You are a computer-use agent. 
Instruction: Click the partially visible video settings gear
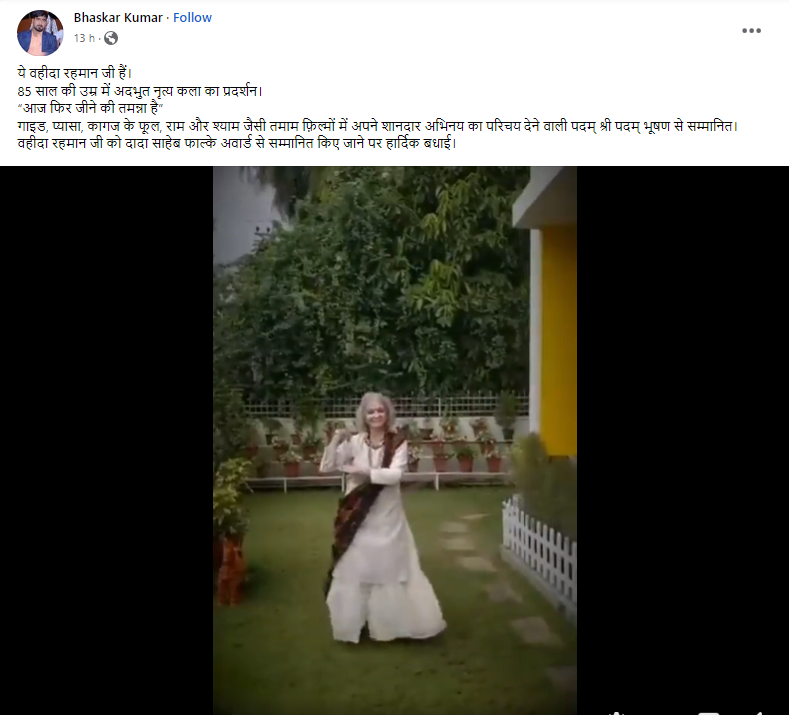pyautogui.click(x=617, y=713)
